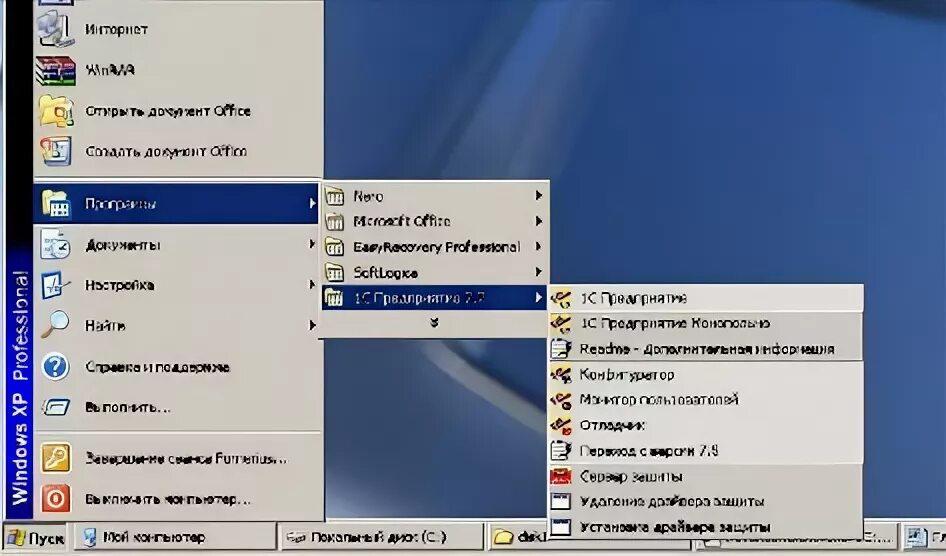Open the Настройка submenu

177,285
